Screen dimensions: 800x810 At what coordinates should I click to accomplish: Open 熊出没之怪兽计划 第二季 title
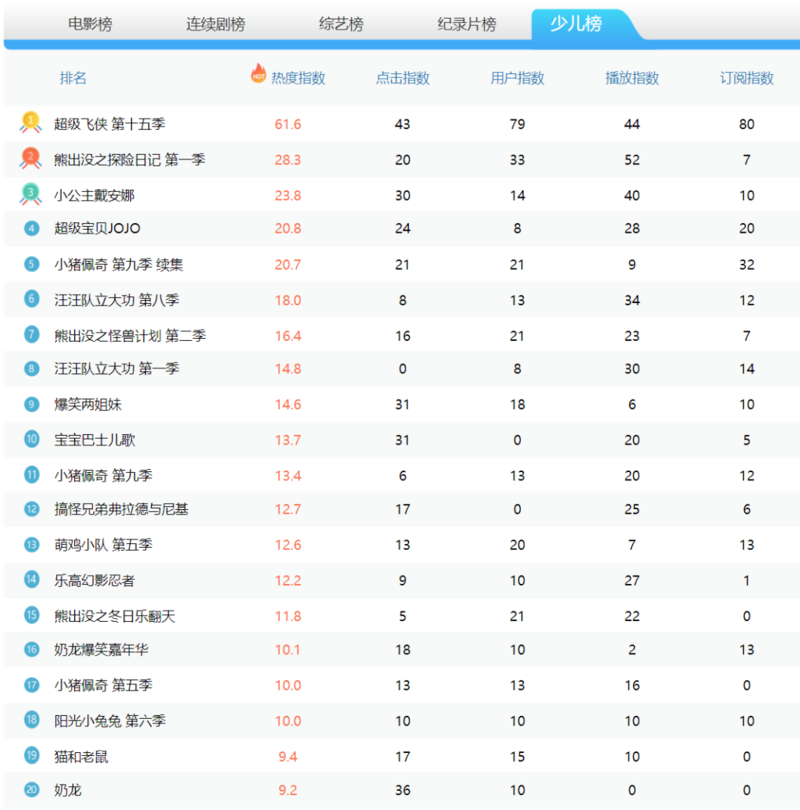point(130,336)
